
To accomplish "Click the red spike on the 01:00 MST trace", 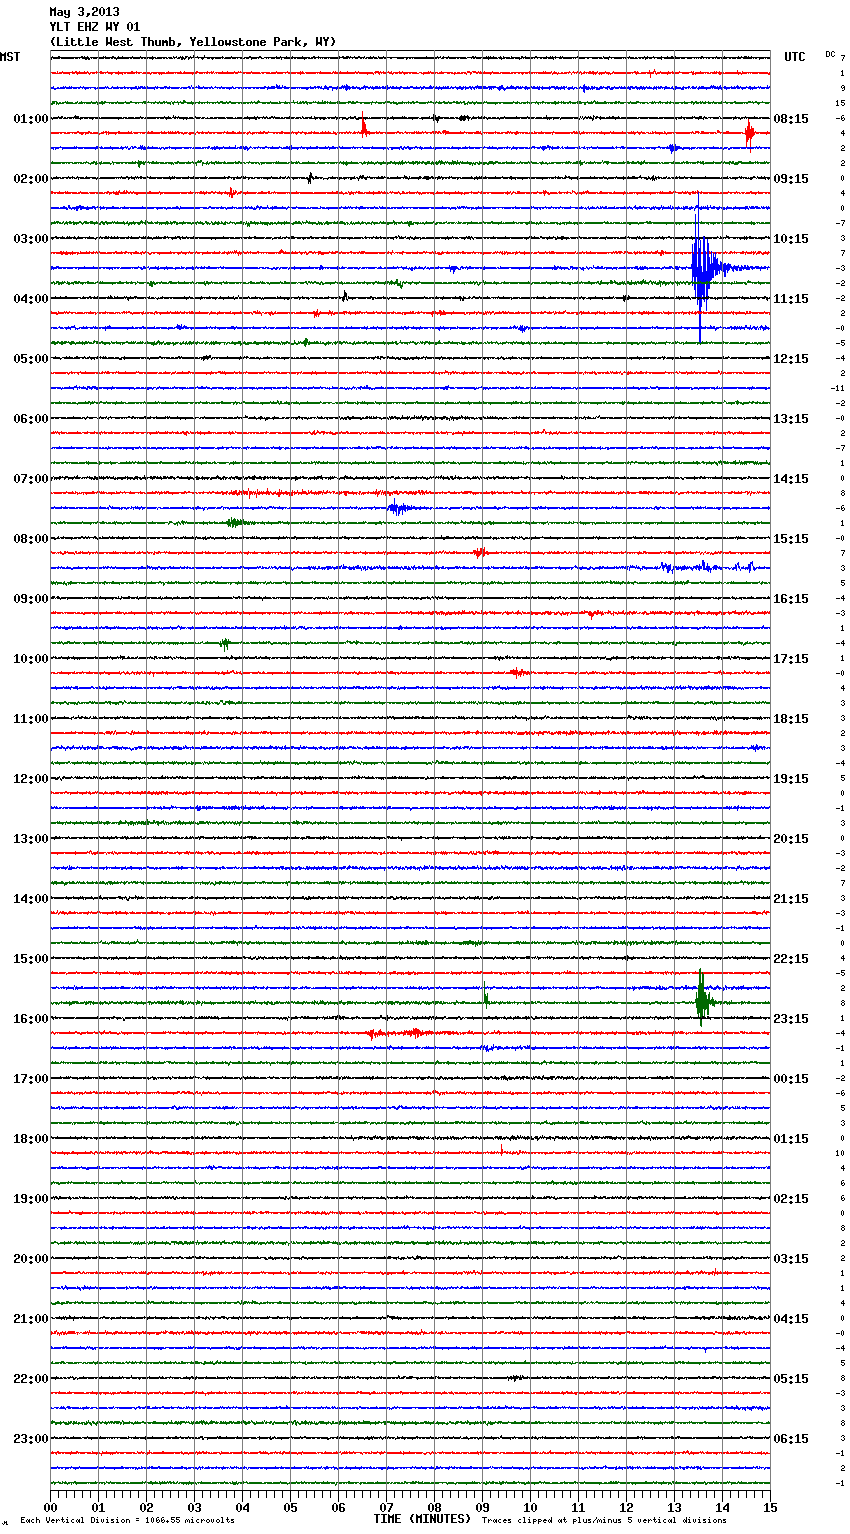I will coord(364,126).
